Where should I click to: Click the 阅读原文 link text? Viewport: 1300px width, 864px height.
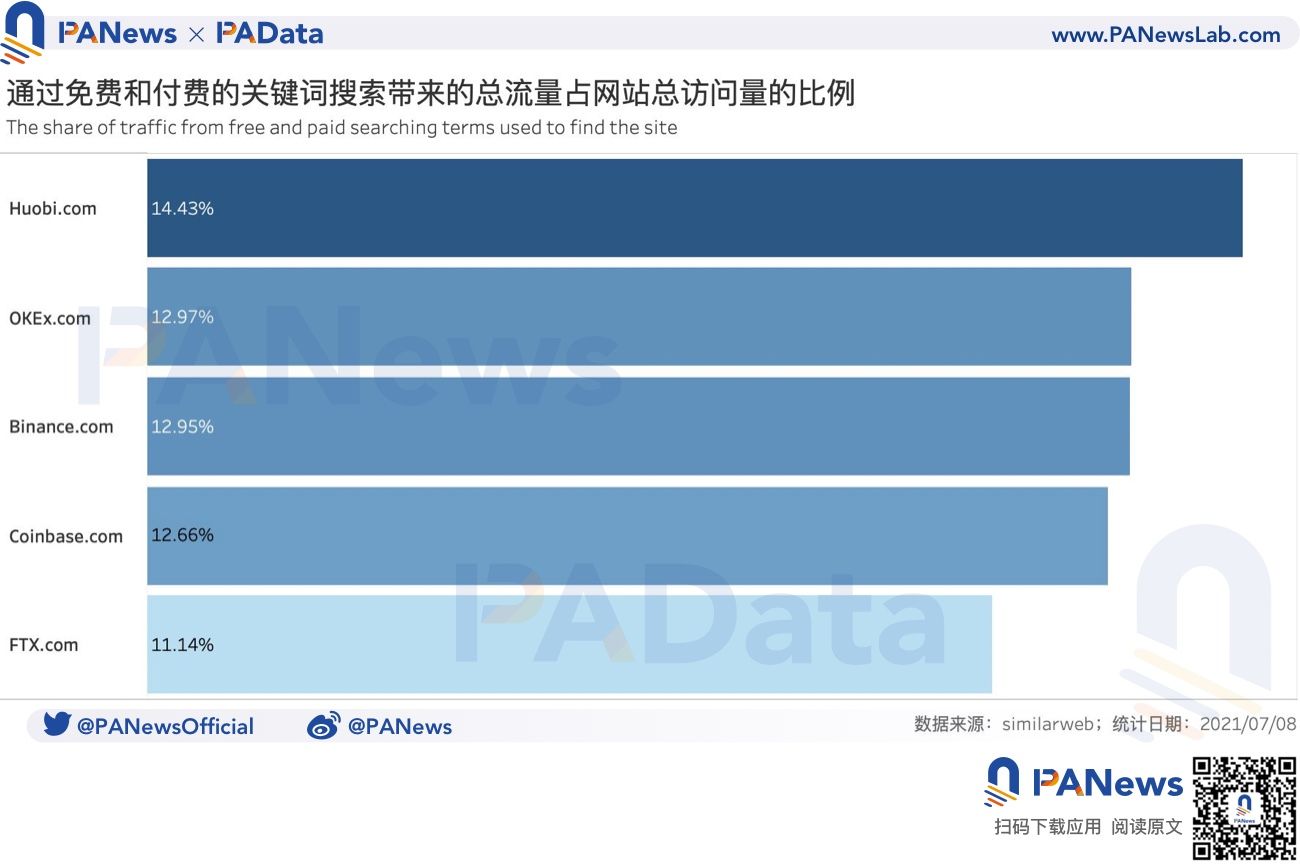pos(1147,827)
